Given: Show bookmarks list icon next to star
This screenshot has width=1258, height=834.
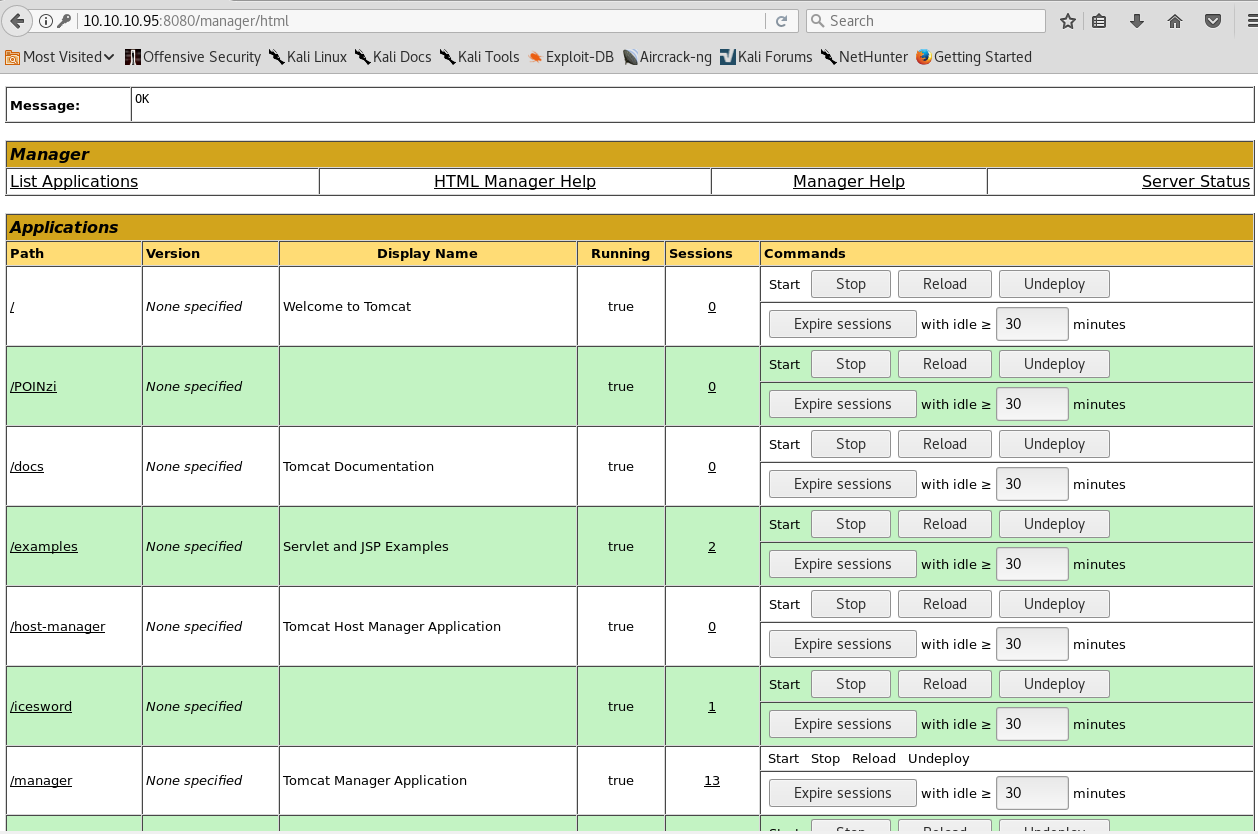Looking at the screenshot, I should pyautogui.click(x=1099, y=21).
